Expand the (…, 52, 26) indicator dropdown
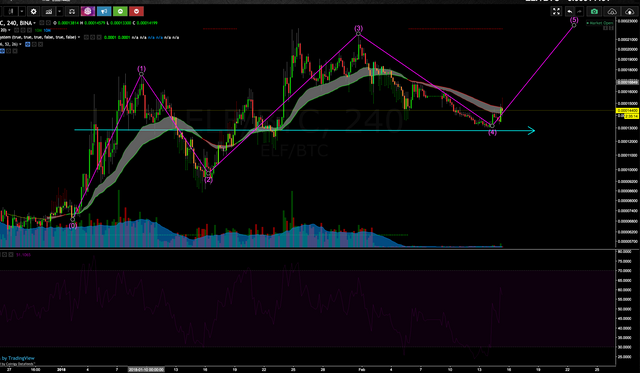 click(20, 44)
